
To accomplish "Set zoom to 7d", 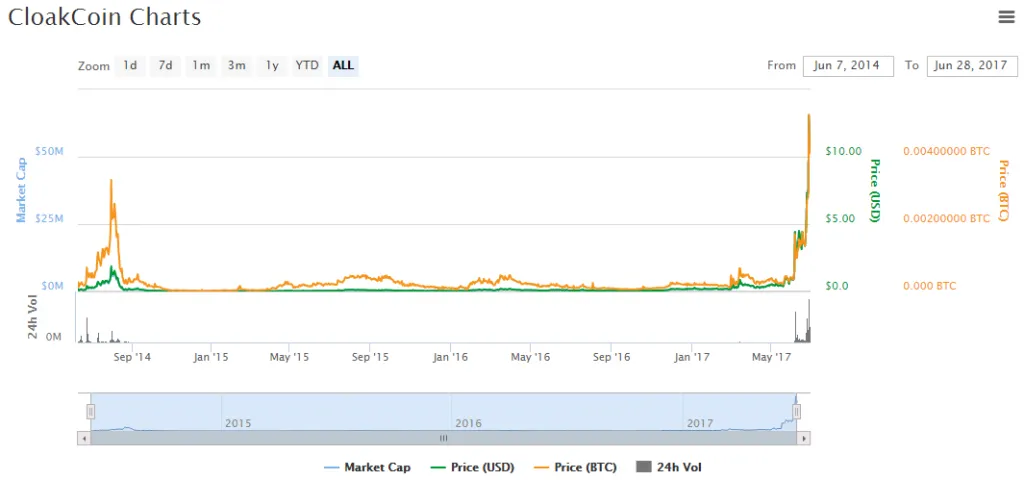I will [x=165, y=65].
